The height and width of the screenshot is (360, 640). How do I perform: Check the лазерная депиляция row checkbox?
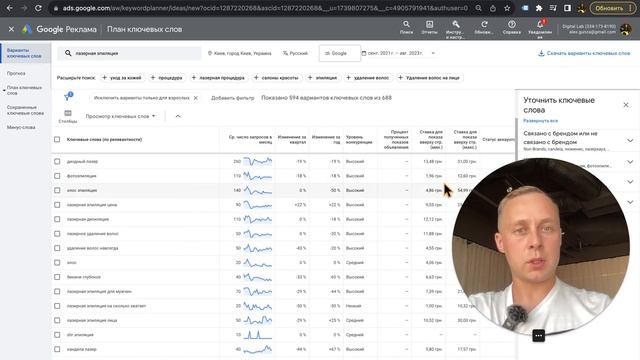pos(57,219)
